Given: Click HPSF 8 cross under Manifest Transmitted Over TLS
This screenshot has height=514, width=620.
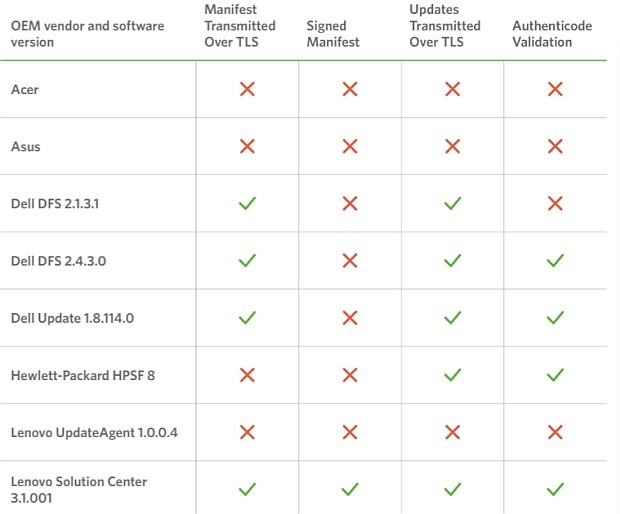Looking at the screenshot, I should [x=247, y=375].
